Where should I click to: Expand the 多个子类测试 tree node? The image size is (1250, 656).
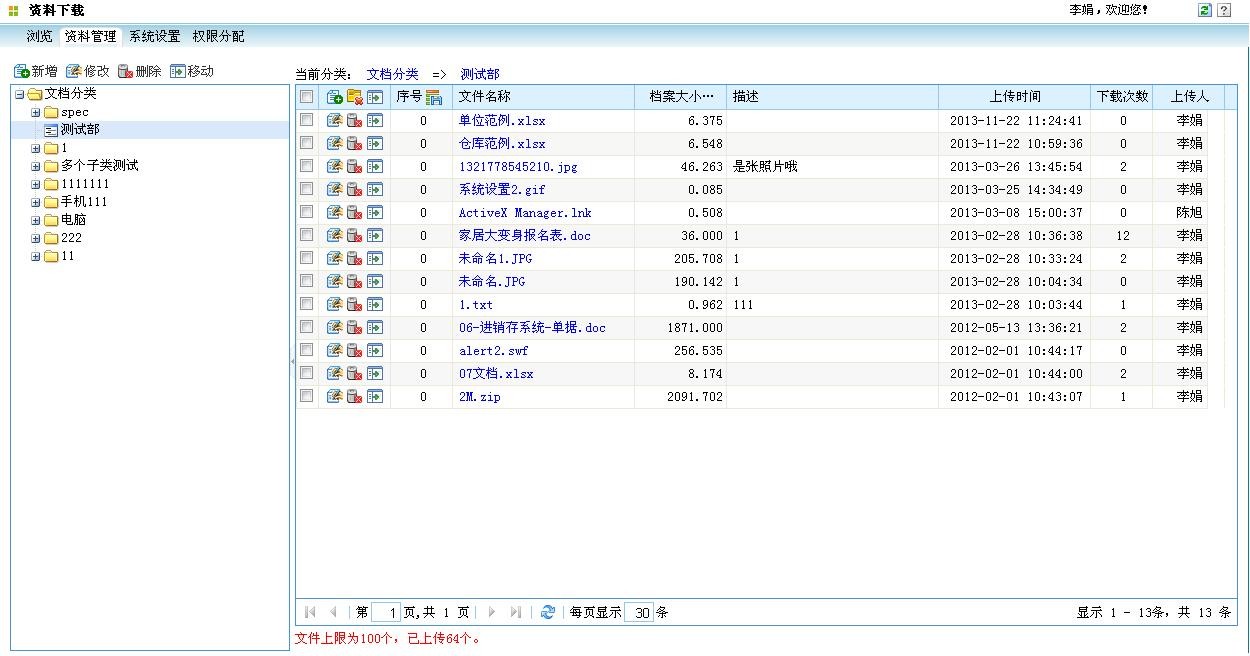(35, 166)
